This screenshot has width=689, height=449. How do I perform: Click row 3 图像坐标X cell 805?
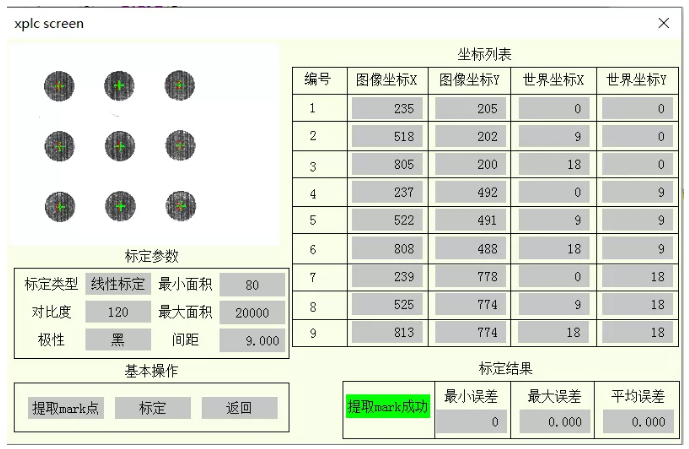[x=387, y=165]
